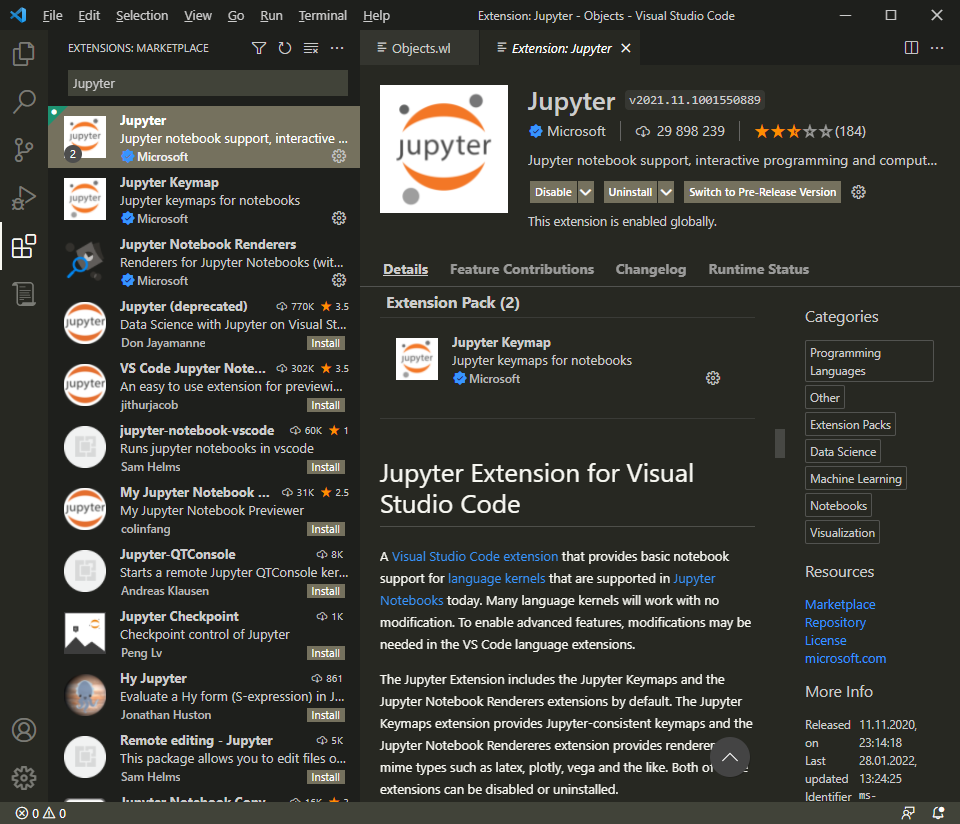960x824 pixels.
Task: Click the star rating (184) in header
Action: tap(810, 131)
